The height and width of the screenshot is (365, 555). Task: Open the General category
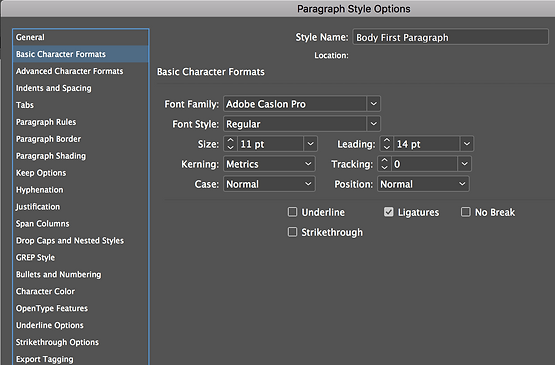tap(81, 37)
